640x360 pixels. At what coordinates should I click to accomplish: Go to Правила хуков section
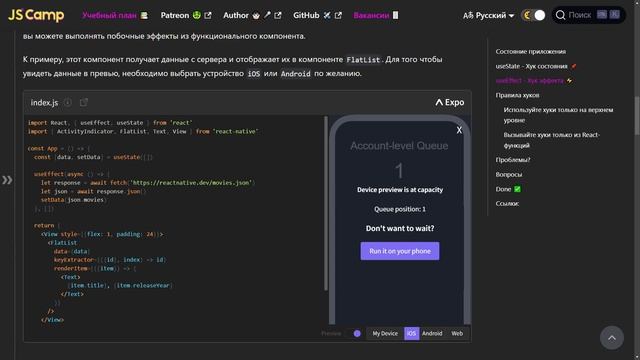(517, 95)
